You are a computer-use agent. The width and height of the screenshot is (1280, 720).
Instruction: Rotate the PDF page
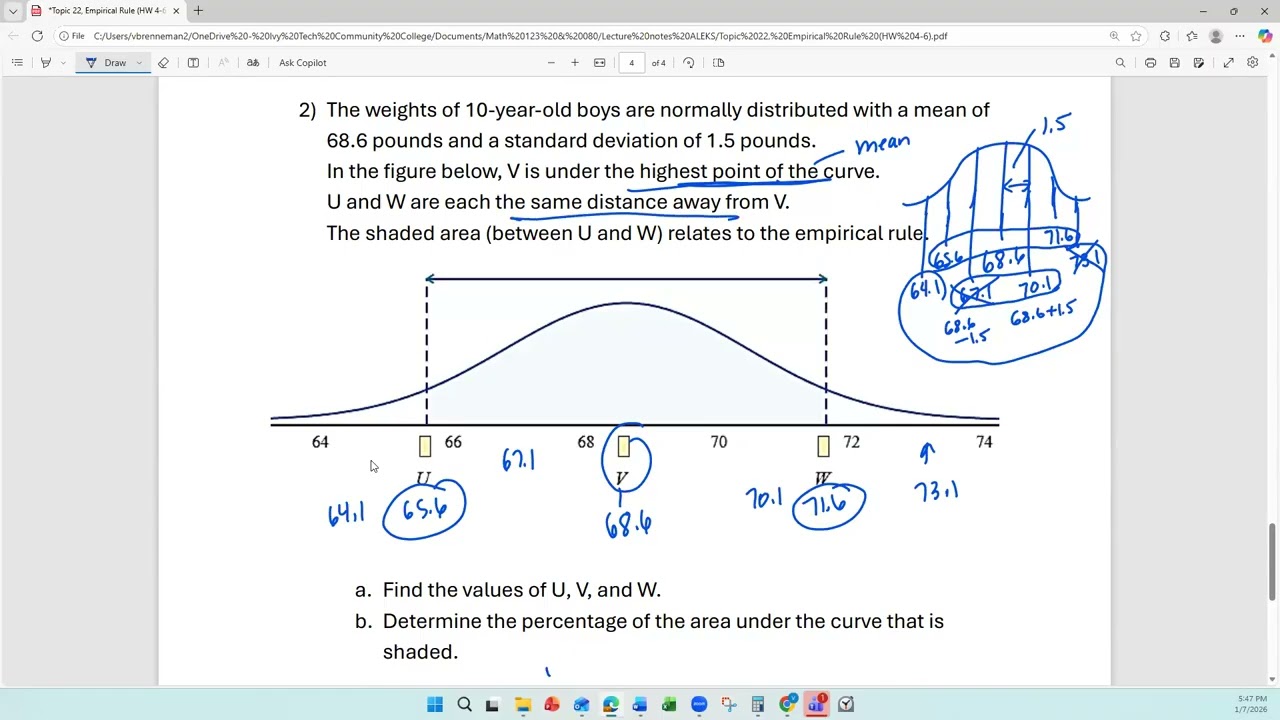[x=688, y=62]
